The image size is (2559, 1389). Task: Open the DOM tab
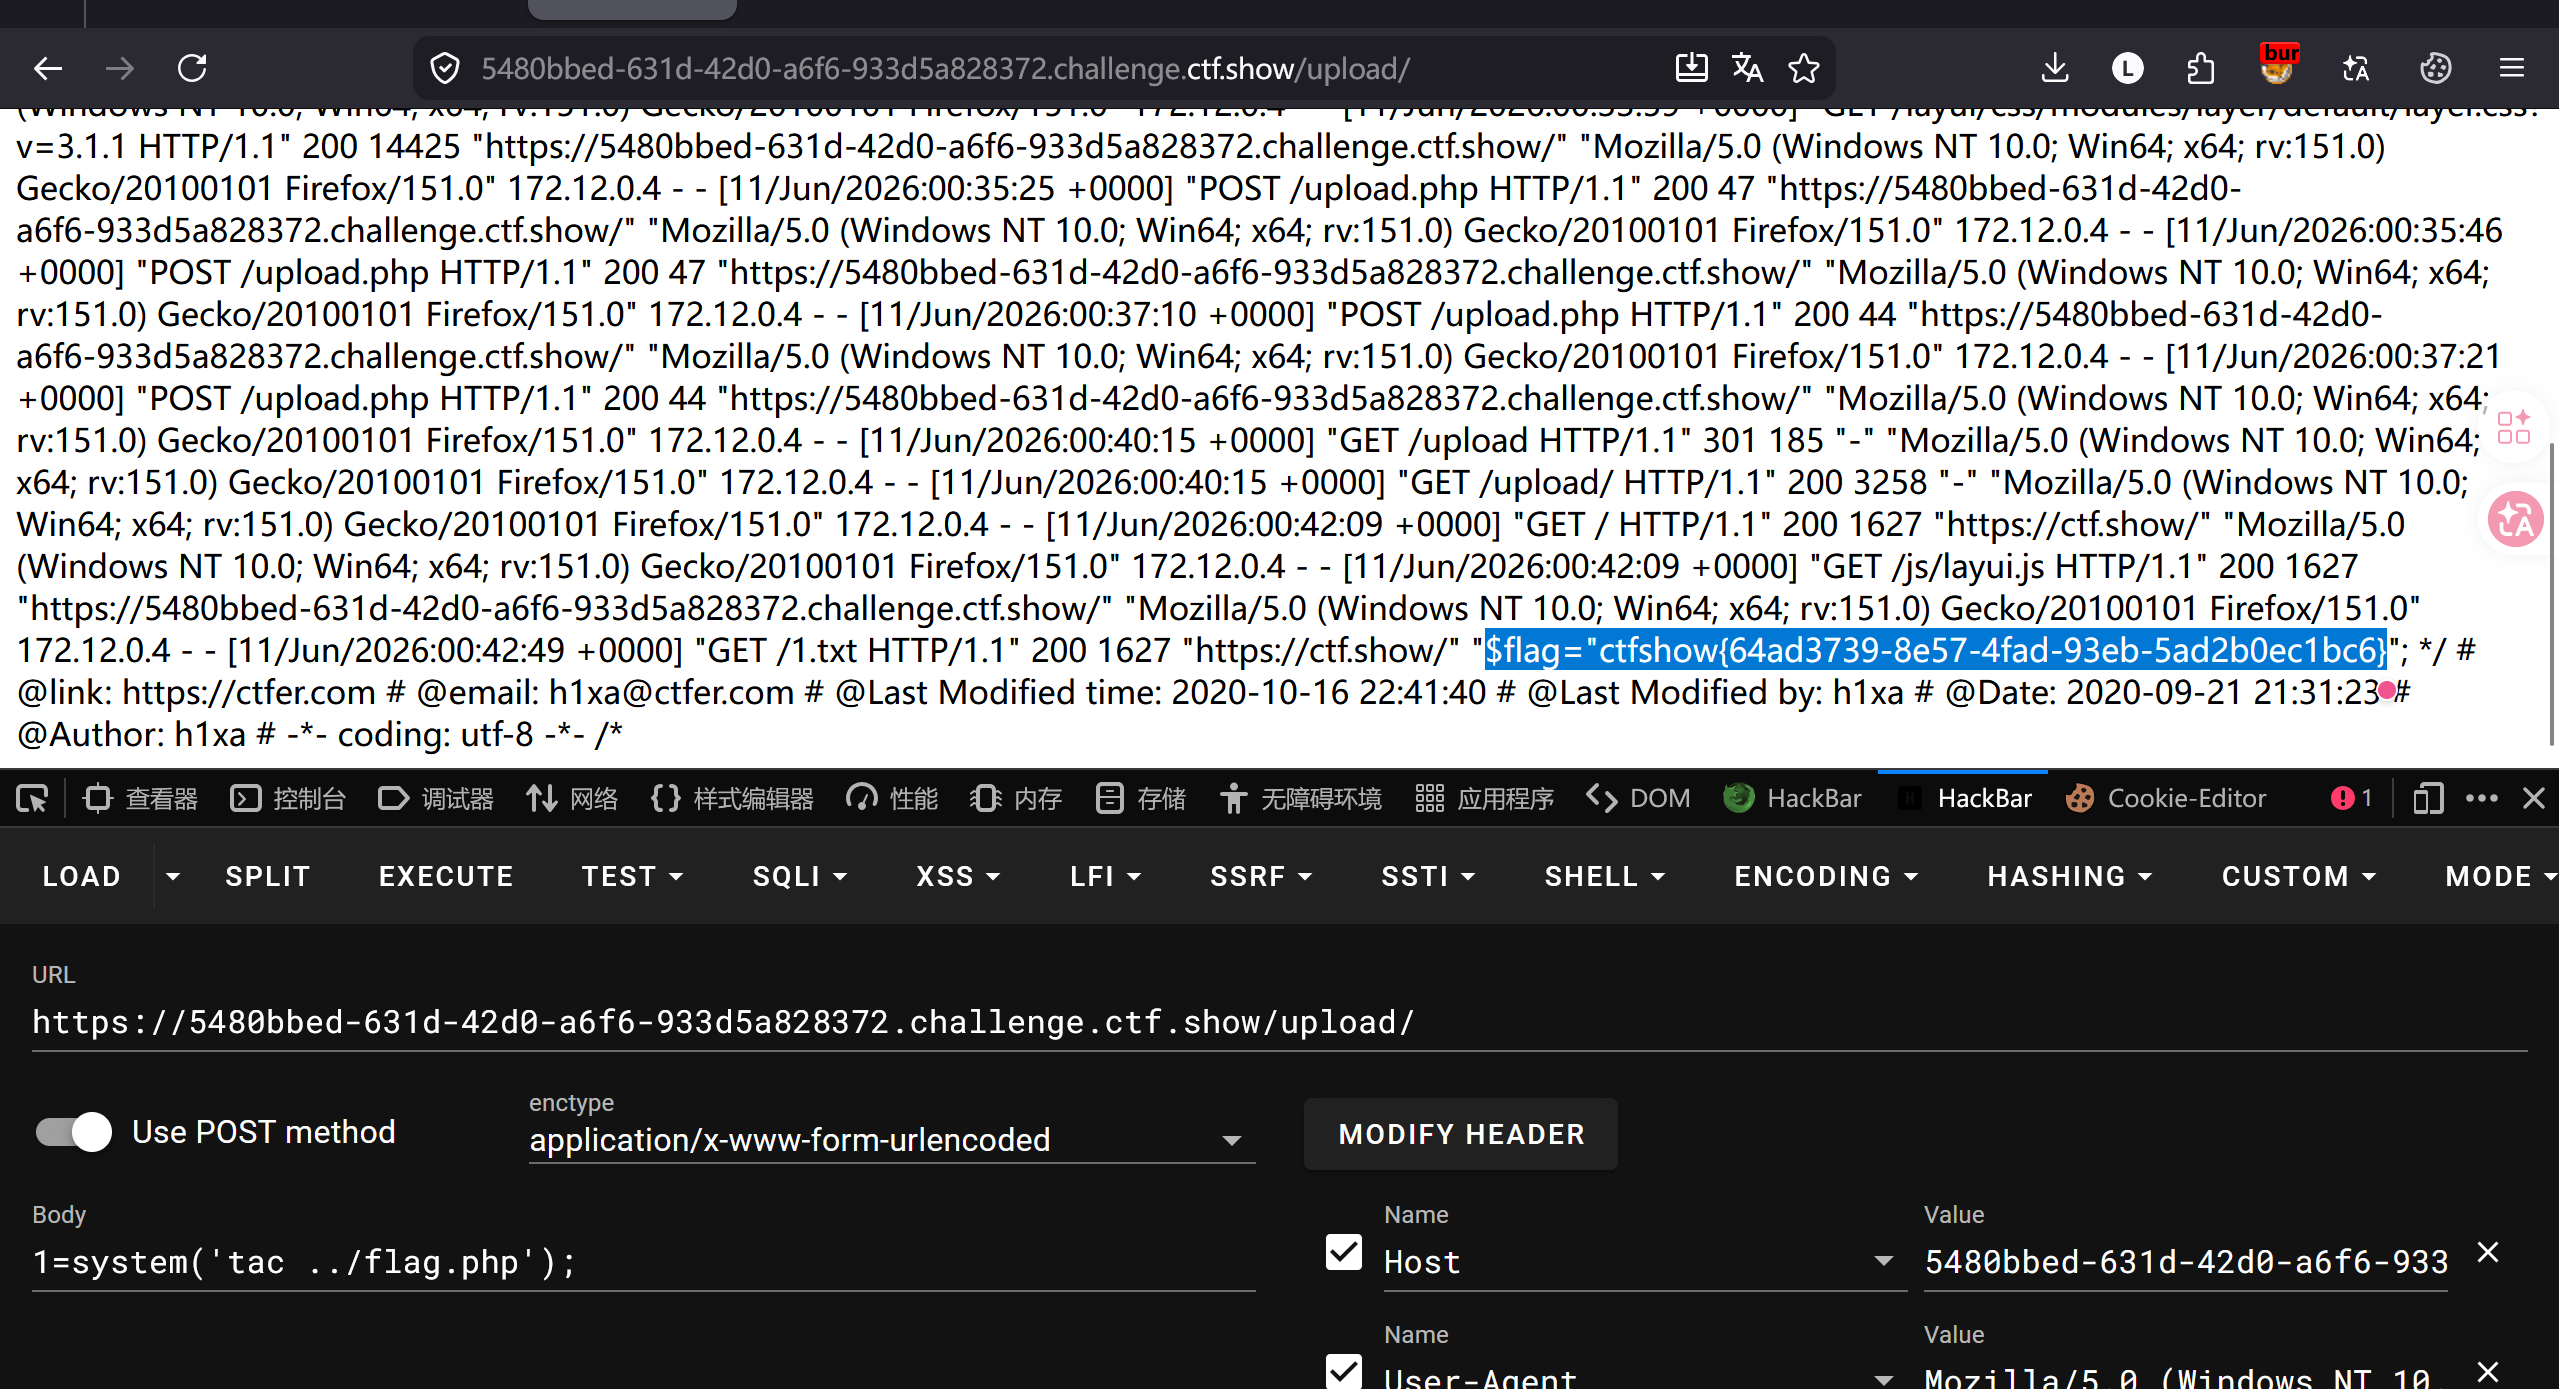(x=1638, y=799)
